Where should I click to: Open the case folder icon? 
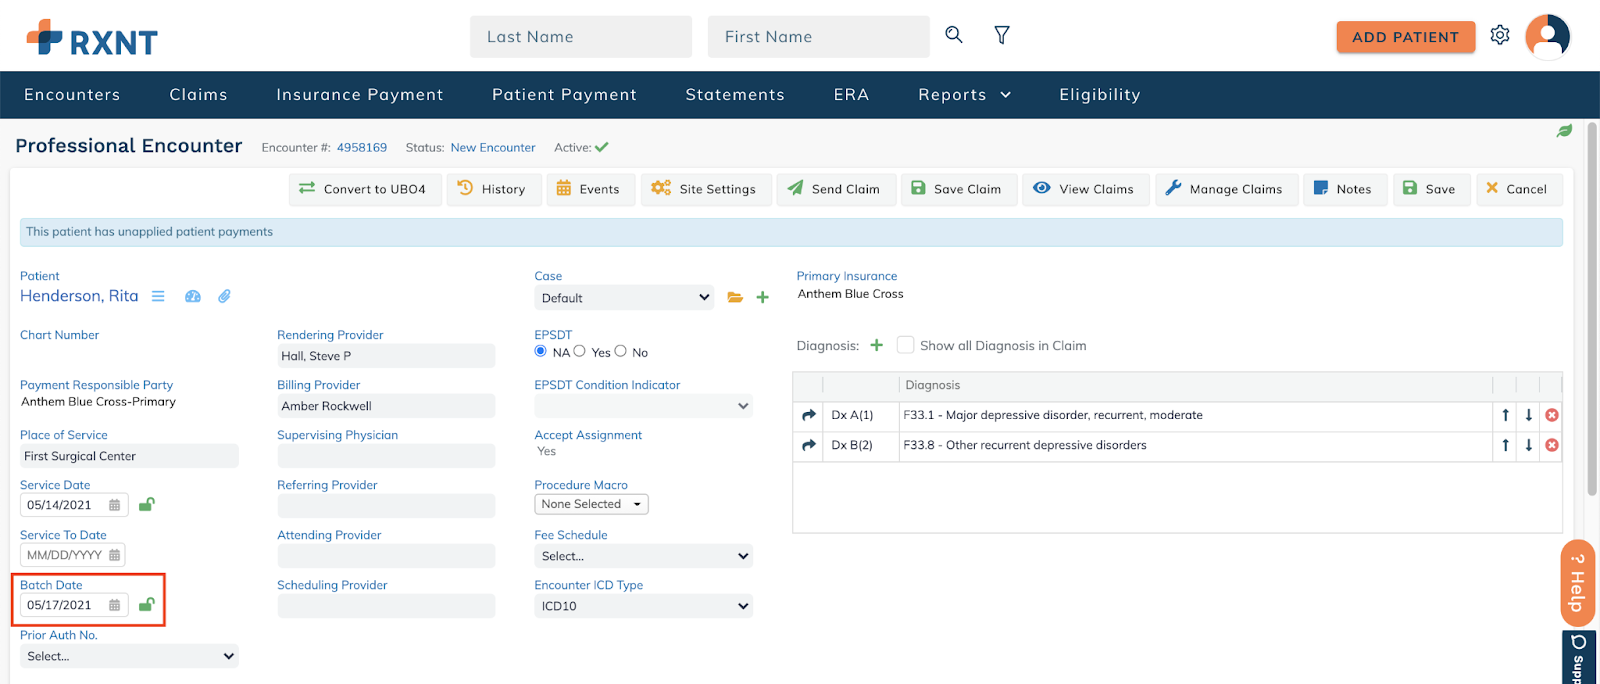pyautogui.click(x=735, y=297)
